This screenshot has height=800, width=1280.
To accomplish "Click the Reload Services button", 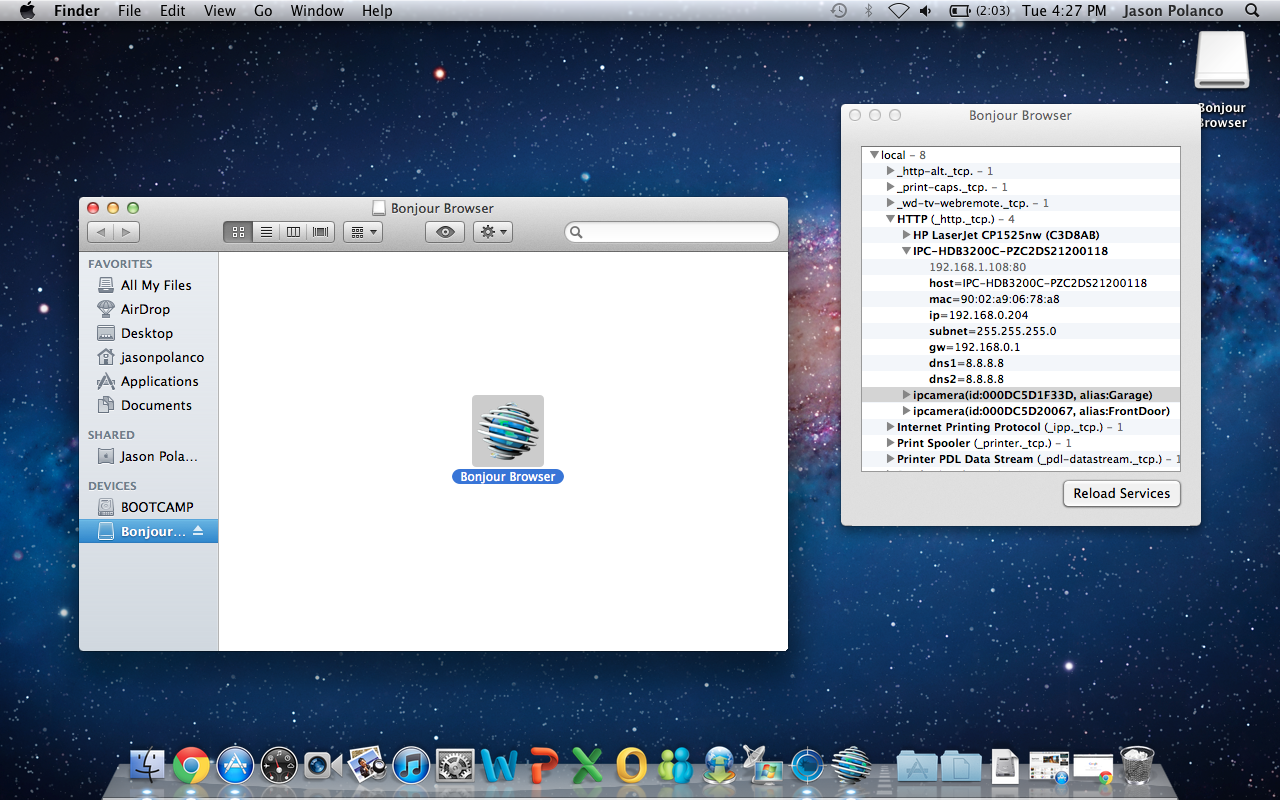I will coord(1121,493).
